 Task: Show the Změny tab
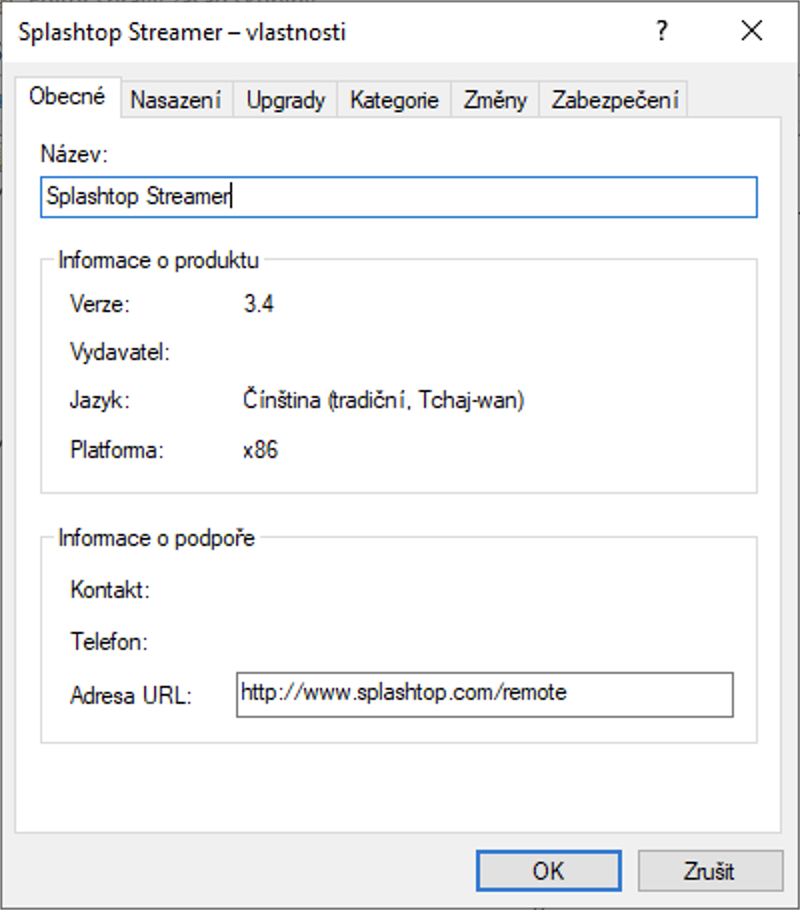(495, 100)
